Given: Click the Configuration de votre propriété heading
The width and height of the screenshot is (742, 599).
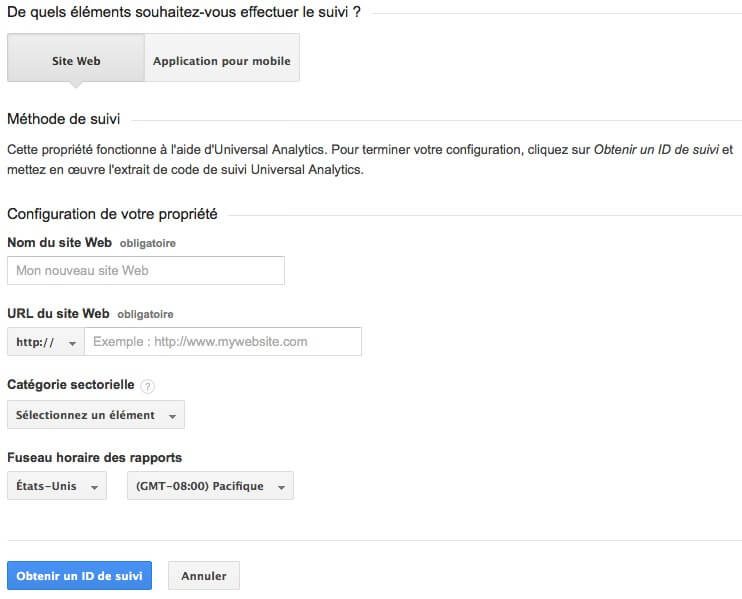Looking at the screenshot, I should coord(112,214).
